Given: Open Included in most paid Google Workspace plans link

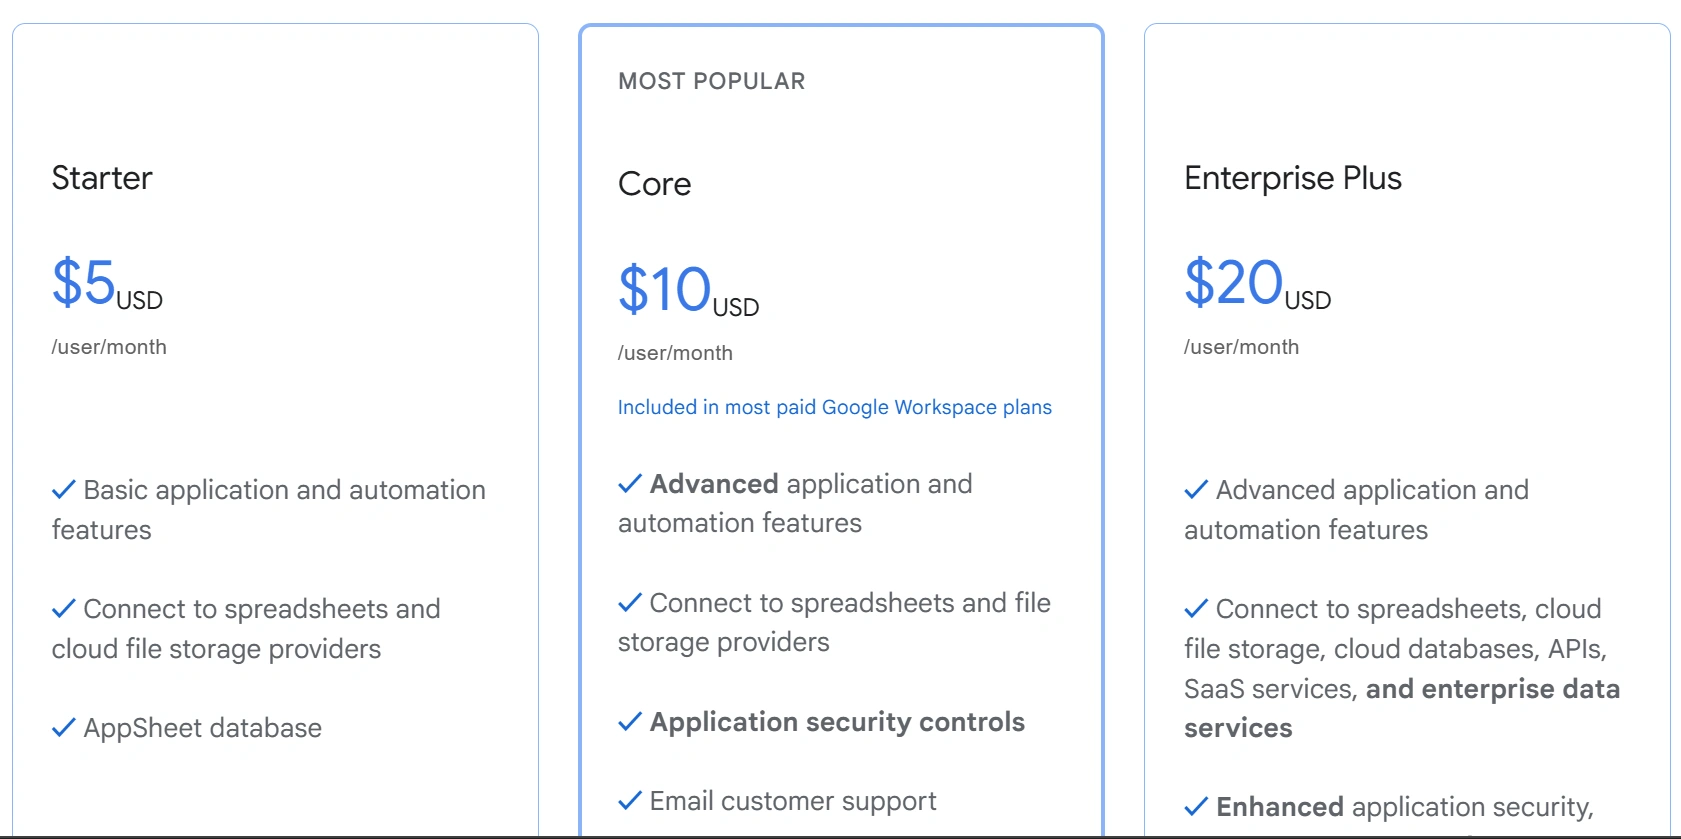Looking at the screenshot, I should tap(834, 407).
